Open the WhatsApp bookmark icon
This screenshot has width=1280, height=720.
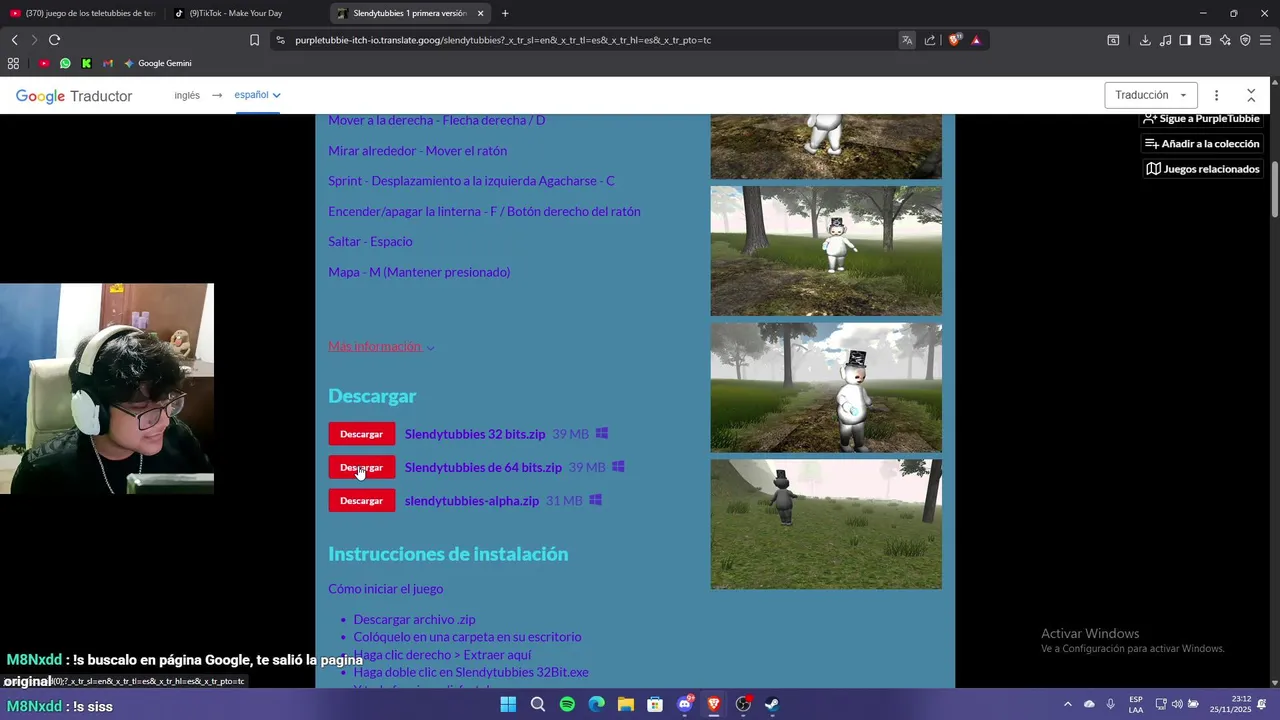65,63
